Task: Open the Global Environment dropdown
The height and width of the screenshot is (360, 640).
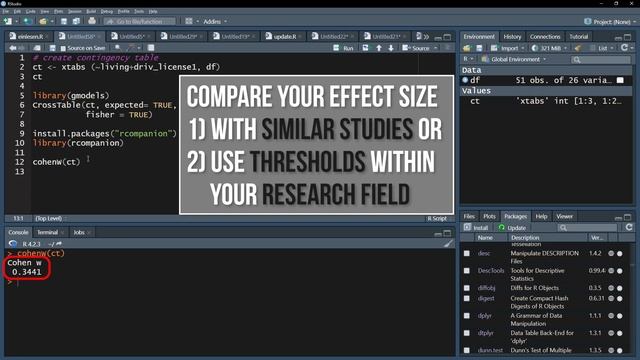Action: pos(513,59)
